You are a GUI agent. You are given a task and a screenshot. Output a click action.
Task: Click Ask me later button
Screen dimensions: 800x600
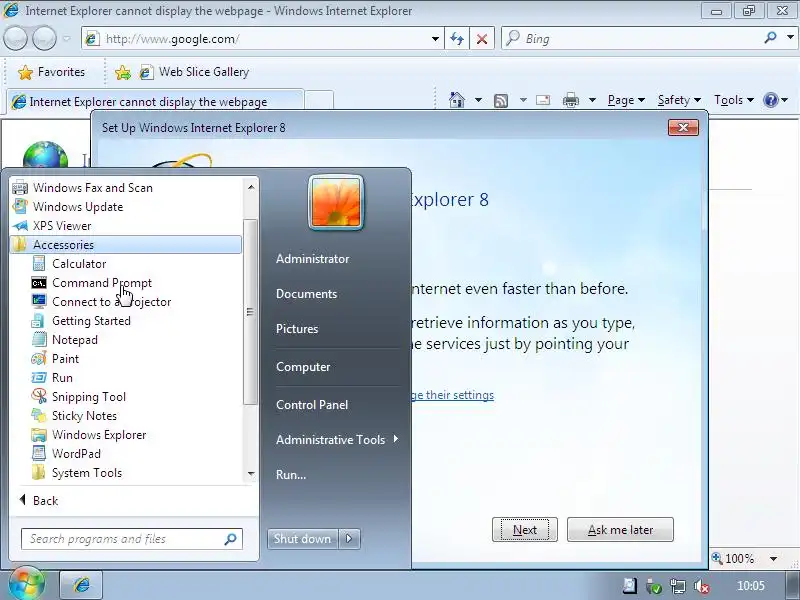[x=620, y=530]
